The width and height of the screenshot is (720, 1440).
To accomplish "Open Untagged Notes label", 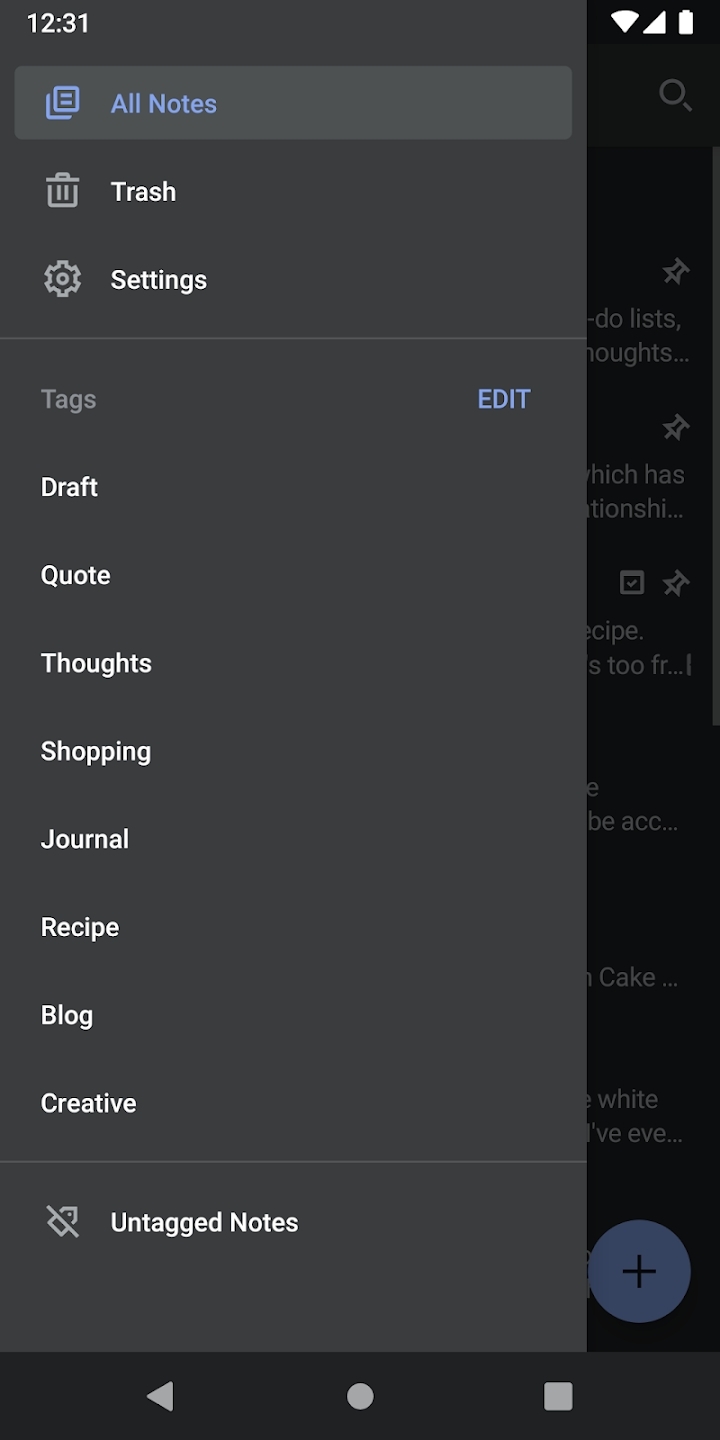I will (204, 1222).
